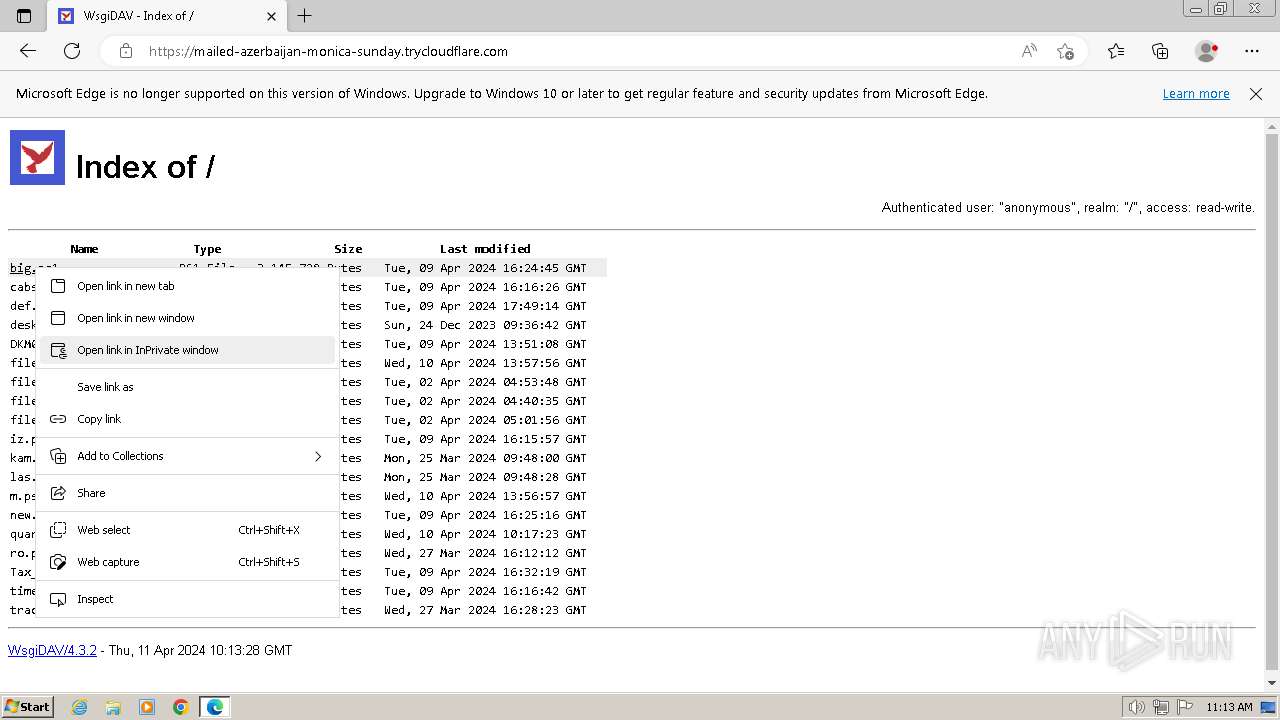Open a new tab with plus button
This screenshot has width=1280, height=720.
(305, 16)
